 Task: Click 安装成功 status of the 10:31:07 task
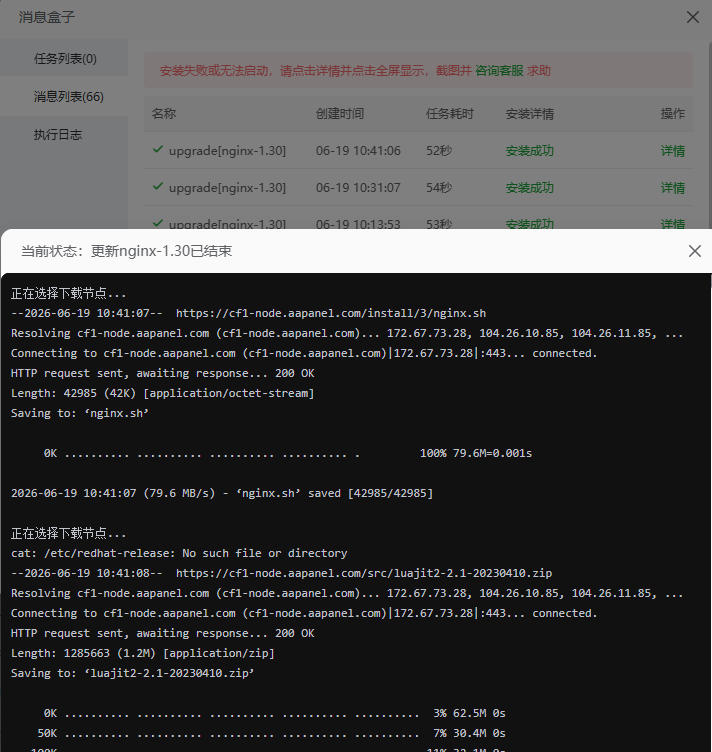529,188
